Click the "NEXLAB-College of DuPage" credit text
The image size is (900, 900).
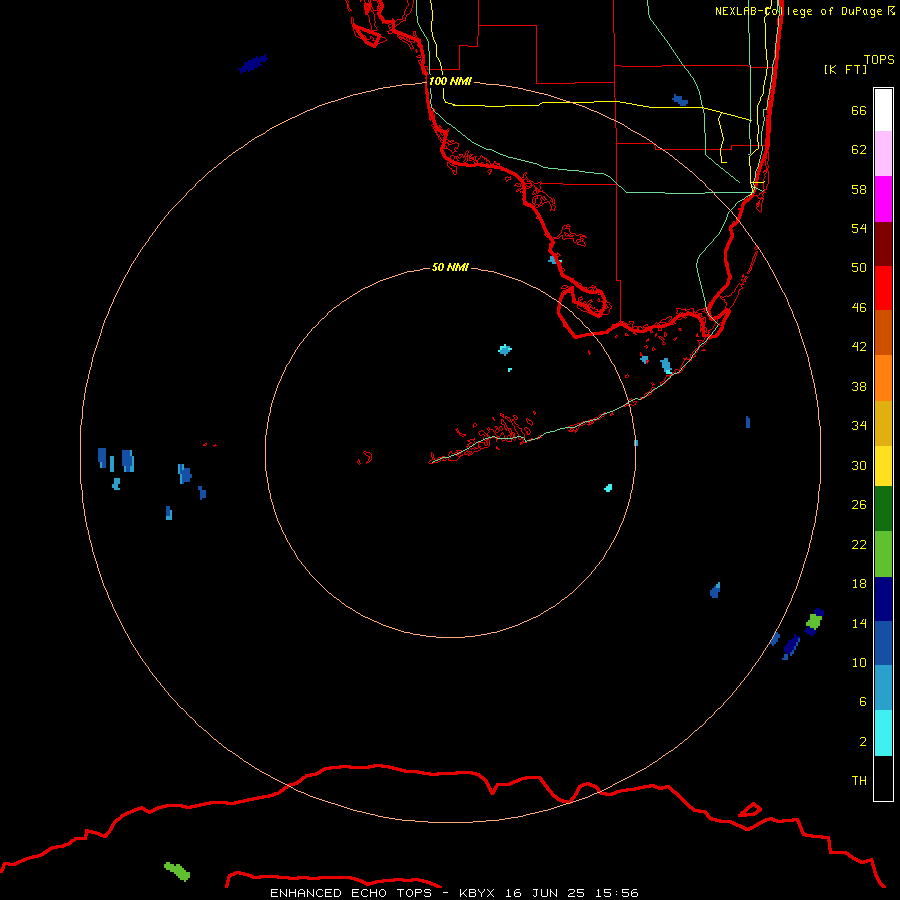tap(800, 11)
